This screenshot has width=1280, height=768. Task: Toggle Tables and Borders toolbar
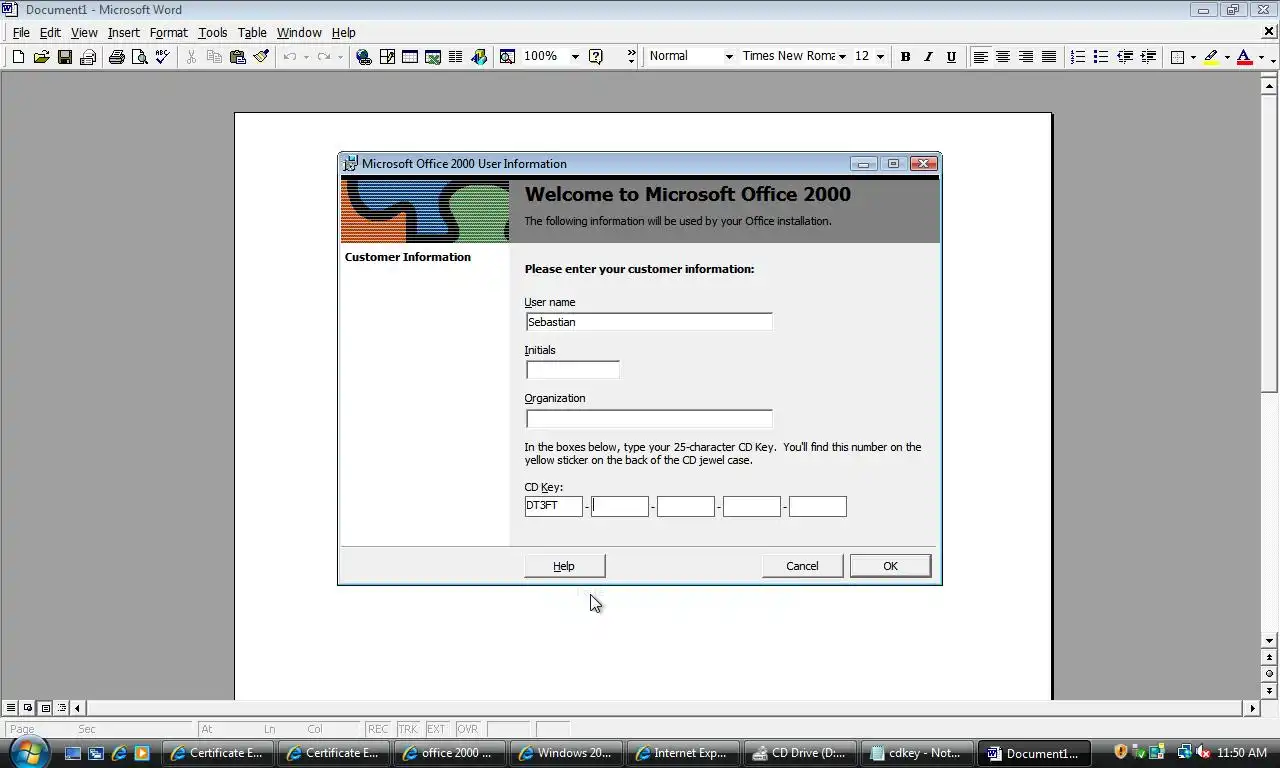[x=387, y=57]
